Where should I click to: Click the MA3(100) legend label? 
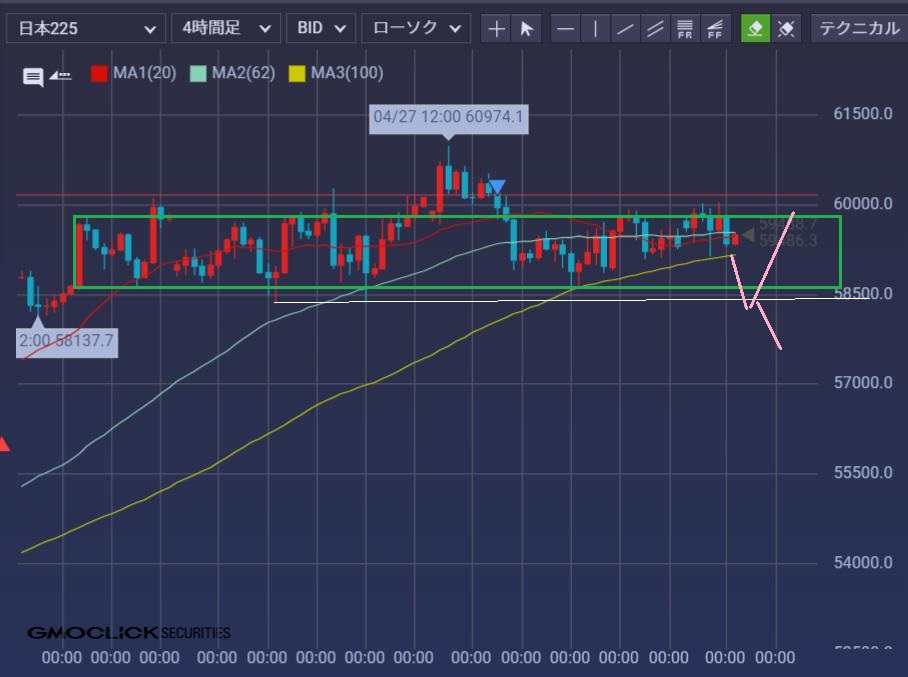[x=347, y=73]
